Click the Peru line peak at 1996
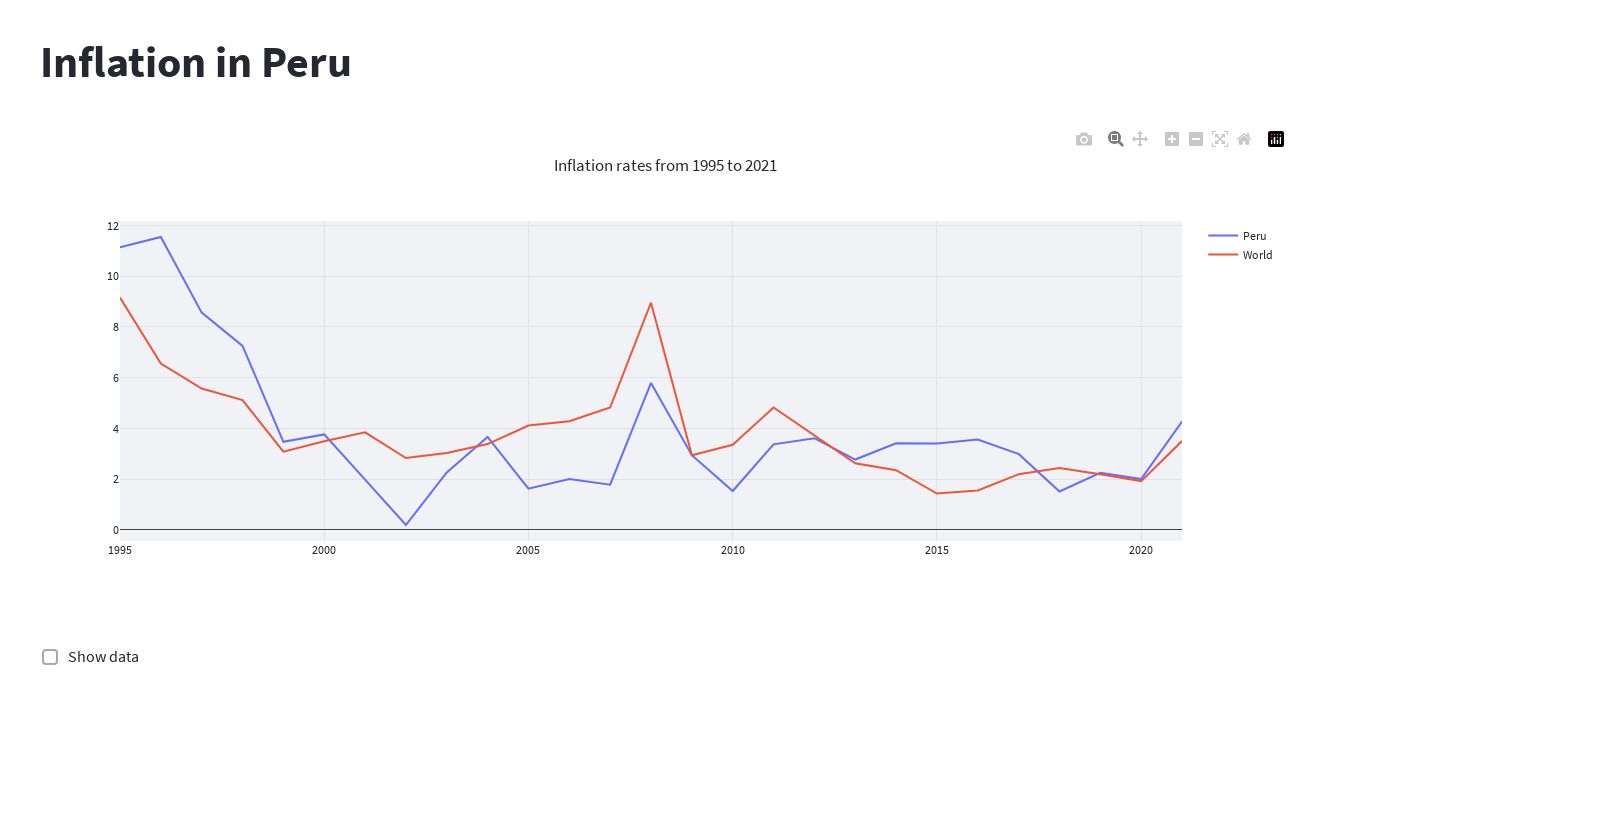 pos(161,237)
